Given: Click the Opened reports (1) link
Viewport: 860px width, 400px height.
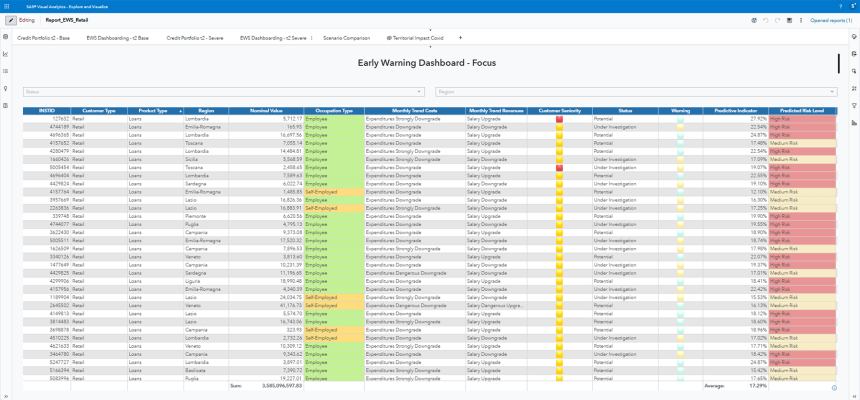Looking at the screenshot, I should point(831,20).
